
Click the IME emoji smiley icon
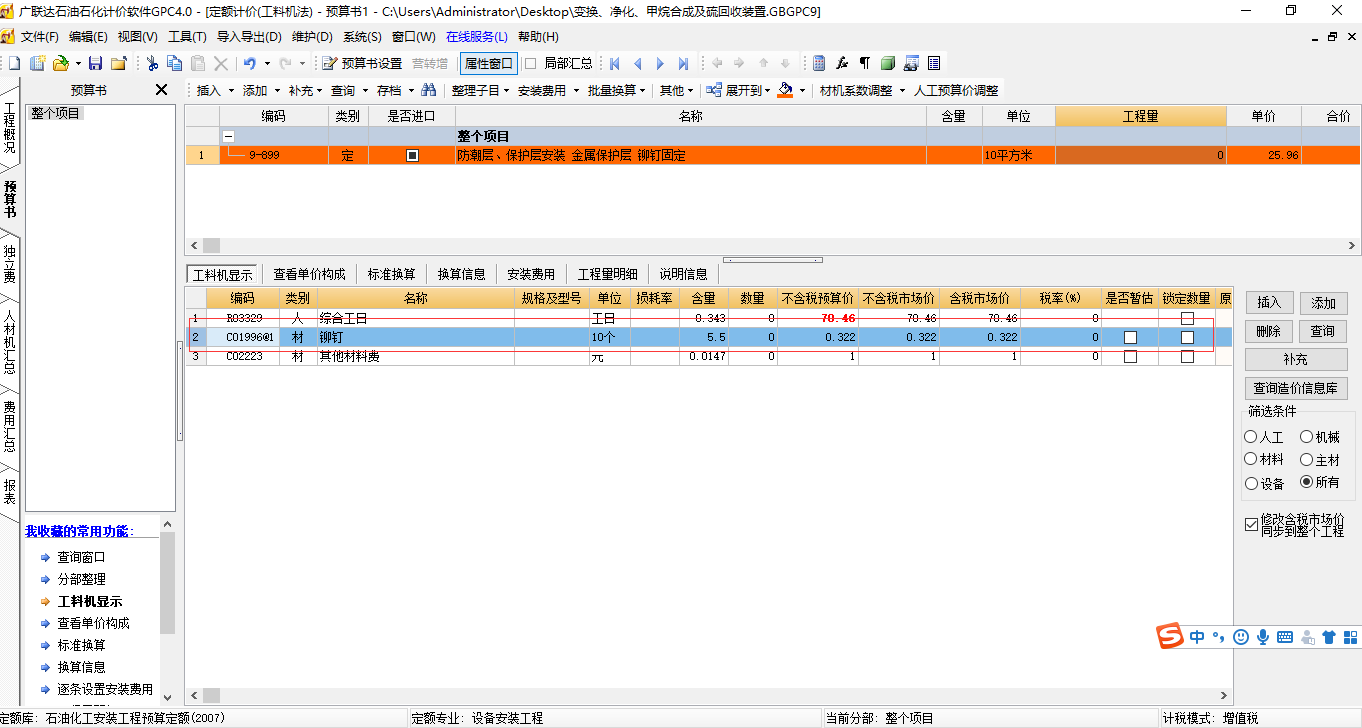point(1241,636)
